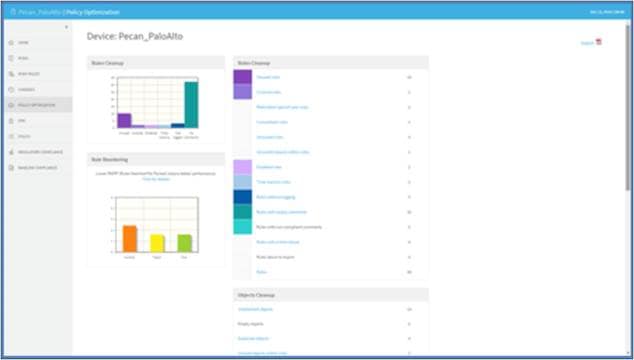
Task: Click the orange bar in Rule Reordering chart
Action: click(130, 239)
